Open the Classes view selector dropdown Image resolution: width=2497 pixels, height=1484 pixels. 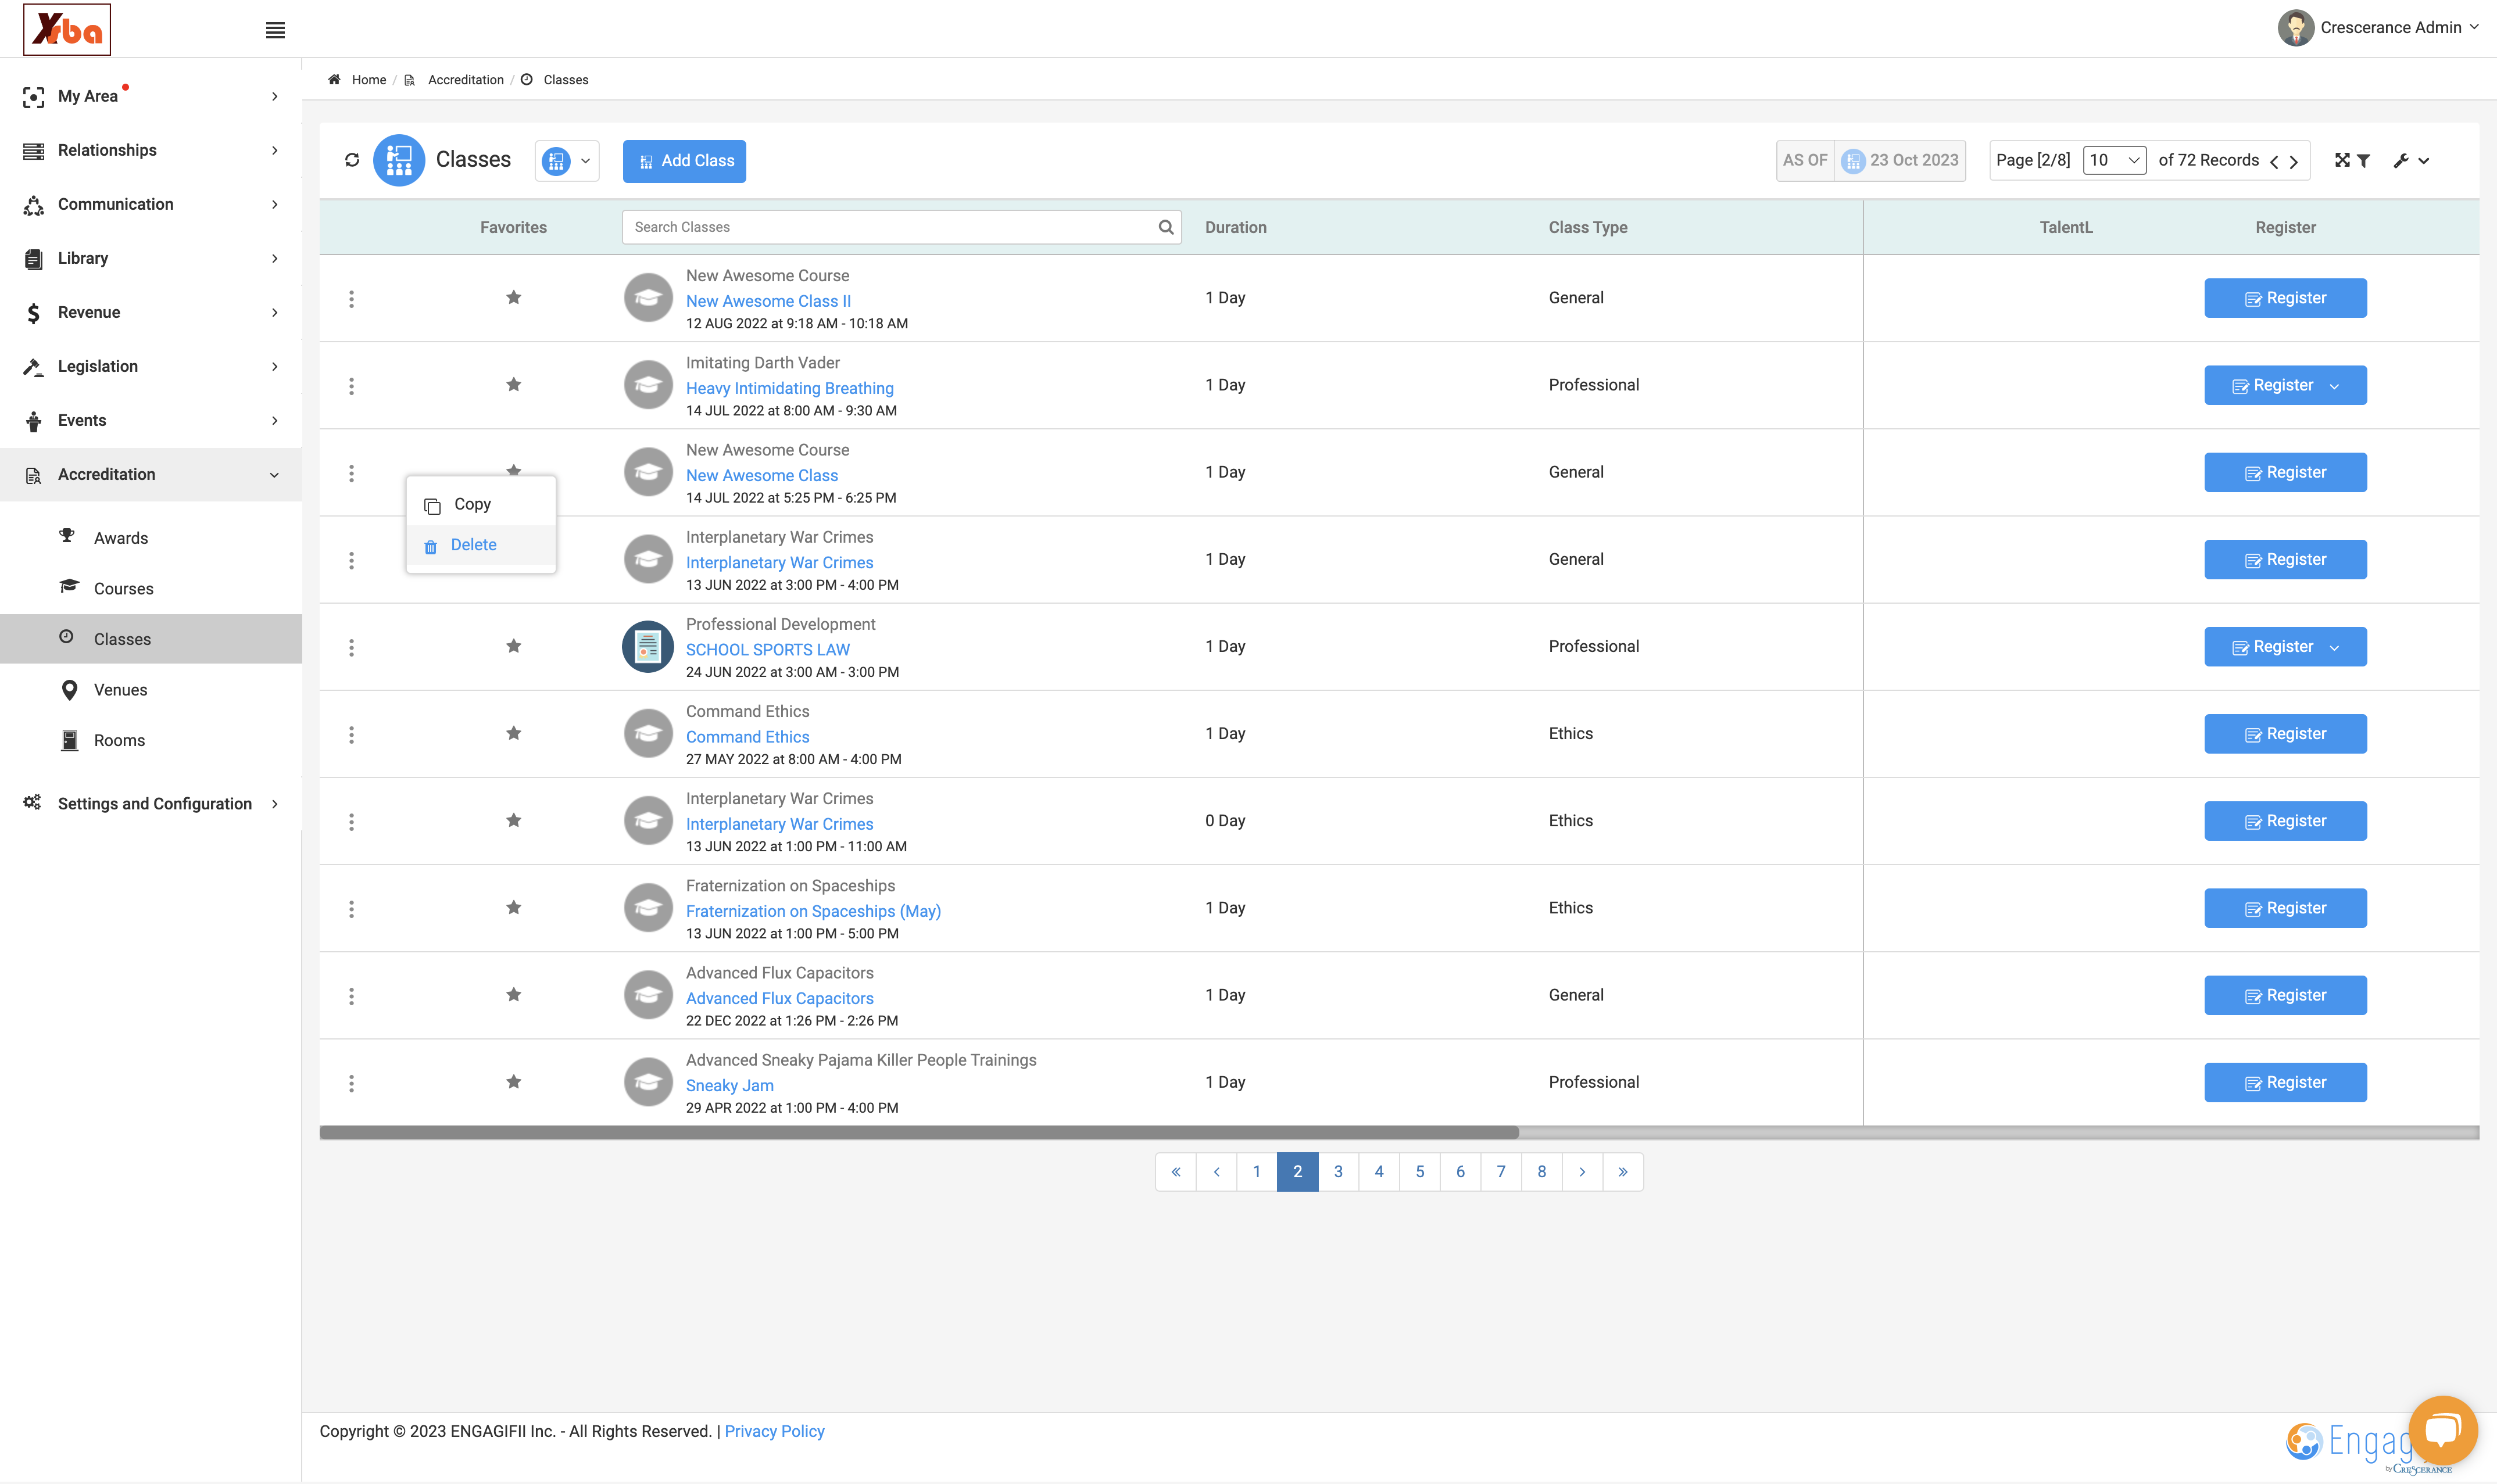pyautogui.click(x=567, y=160)
